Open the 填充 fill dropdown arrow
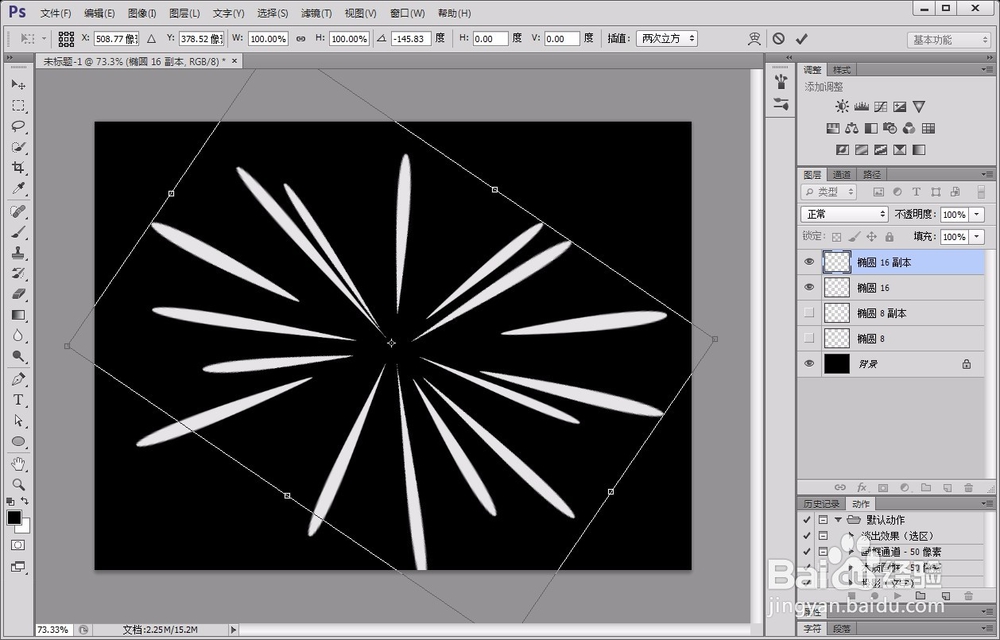The width and height of the screenshot is (1000, 640). (x=977, y=236)
